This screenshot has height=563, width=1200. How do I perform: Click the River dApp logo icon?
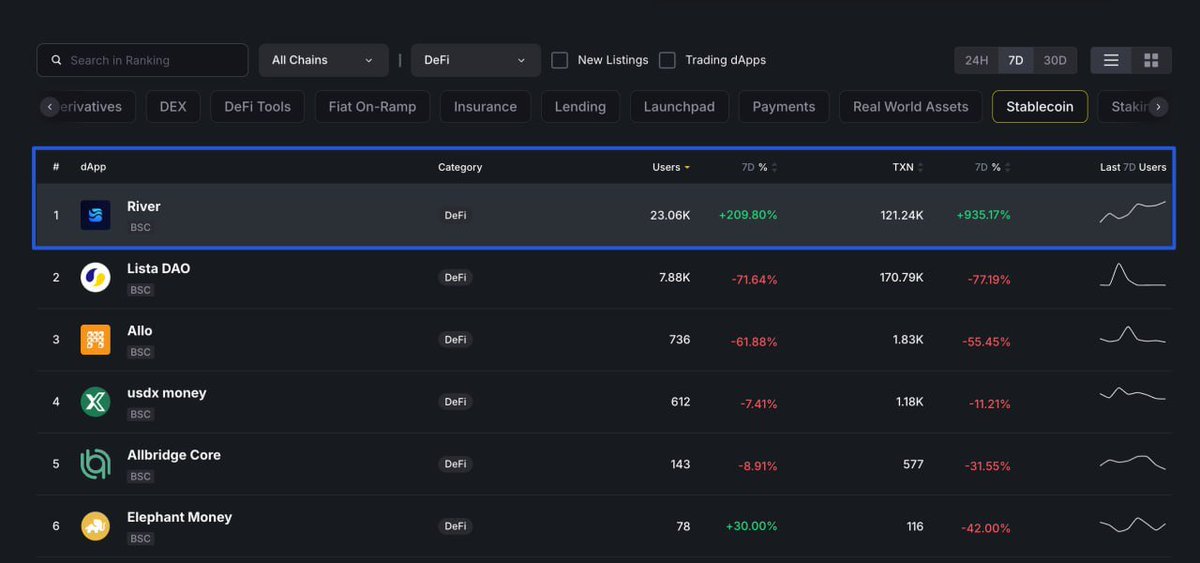[x=95, y=215]
